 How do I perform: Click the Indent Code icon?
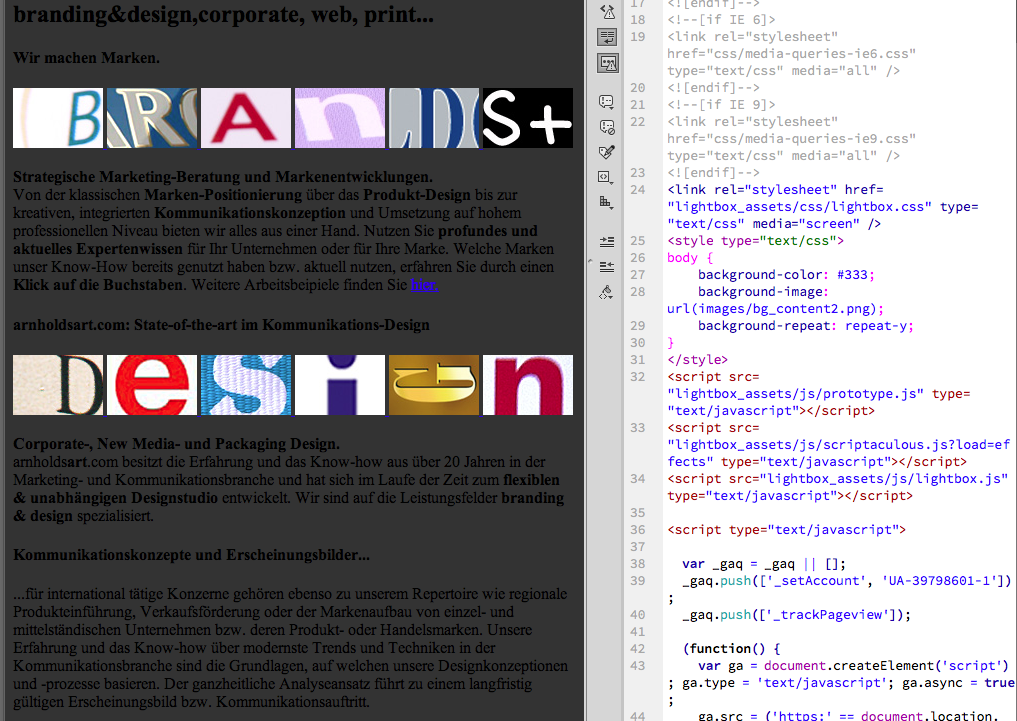[606, 241]
